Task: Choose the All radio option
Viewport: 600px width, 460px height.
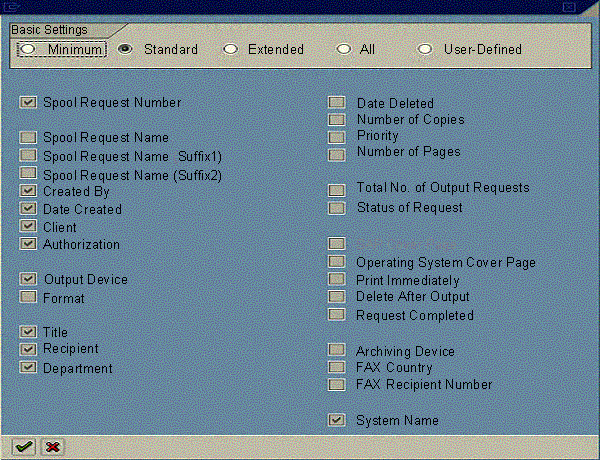Action: pyautogui.click(x=343, y=49)
